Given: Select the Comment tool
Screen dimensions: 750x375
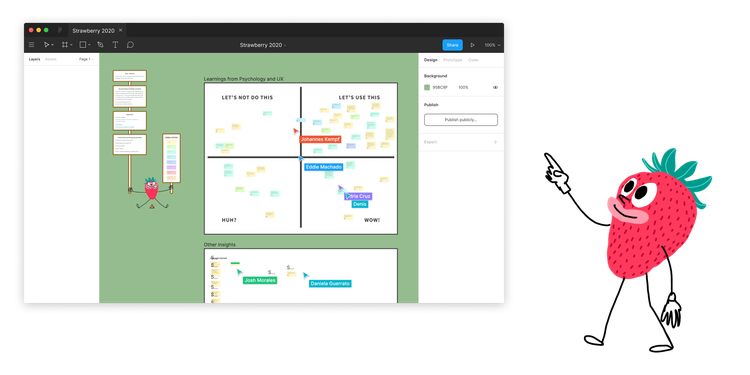Looking at the screenshot, I should coord(130,45).
